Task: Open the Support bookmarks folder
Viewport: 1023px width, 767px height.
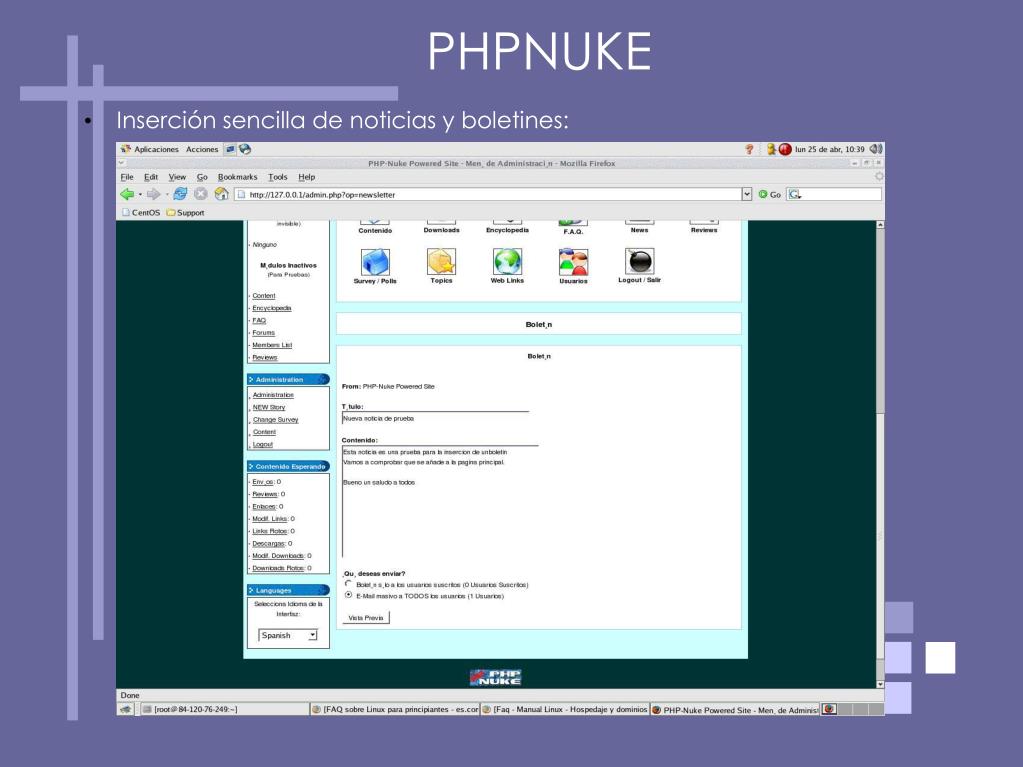Action: [x=185, y=213]
